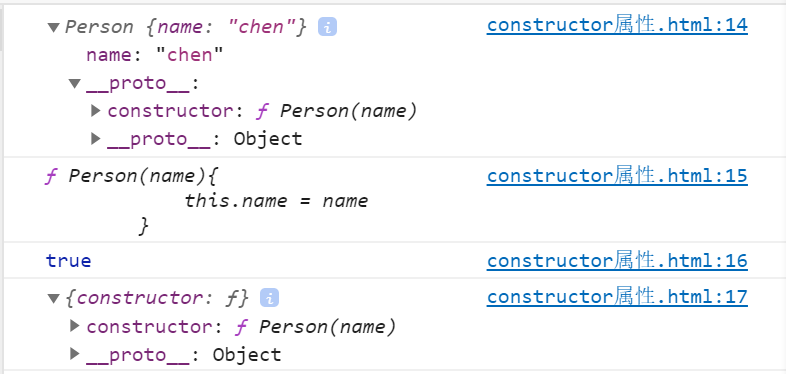Click info icon beside {constructor: ƒ} object
The image size is (786, 374).
point(269,299)
